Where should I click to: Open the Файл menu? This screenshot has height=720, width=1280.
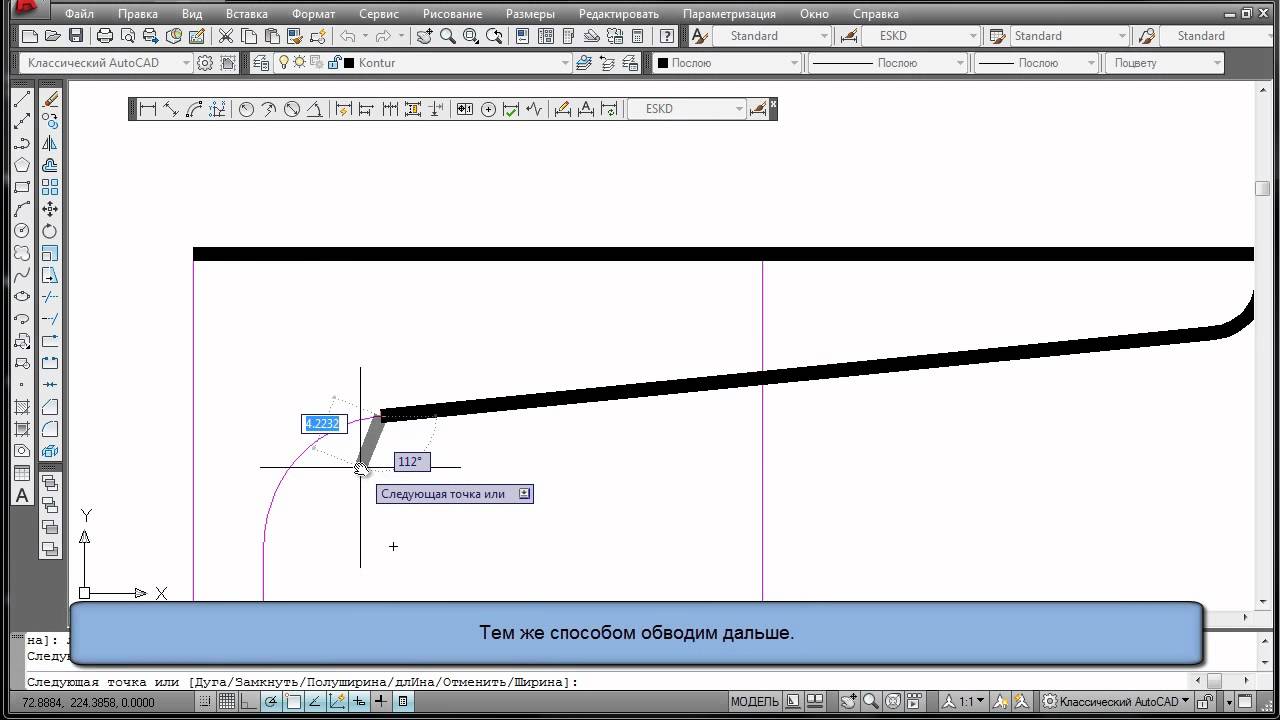pyautogui.click(x=79, y=14)
